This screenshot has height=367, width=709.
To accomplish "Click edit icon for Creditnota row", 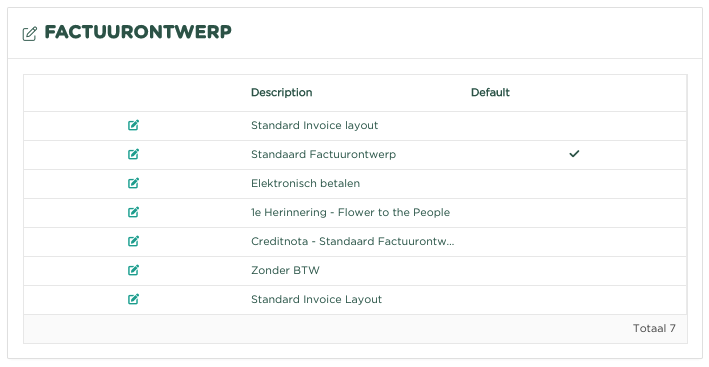I will (133, 241).
